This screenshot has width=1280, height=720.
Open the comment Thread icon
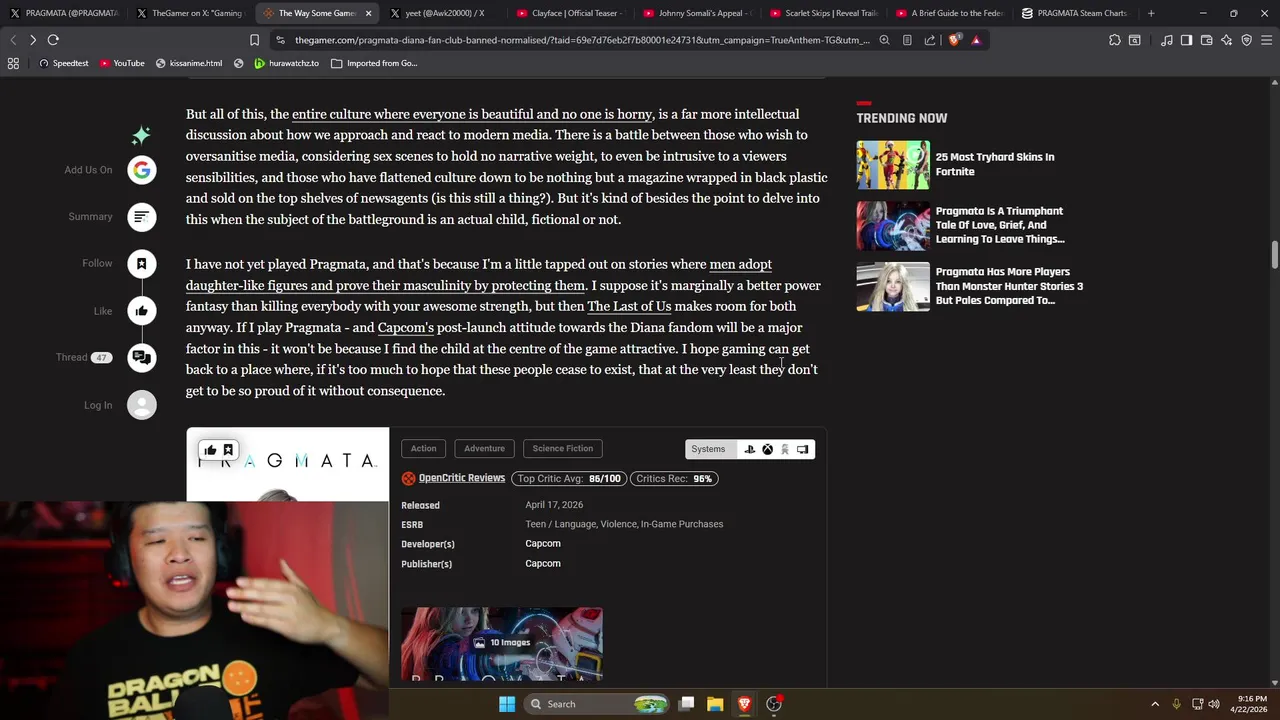pyautogui.click(x=142, y=358)
